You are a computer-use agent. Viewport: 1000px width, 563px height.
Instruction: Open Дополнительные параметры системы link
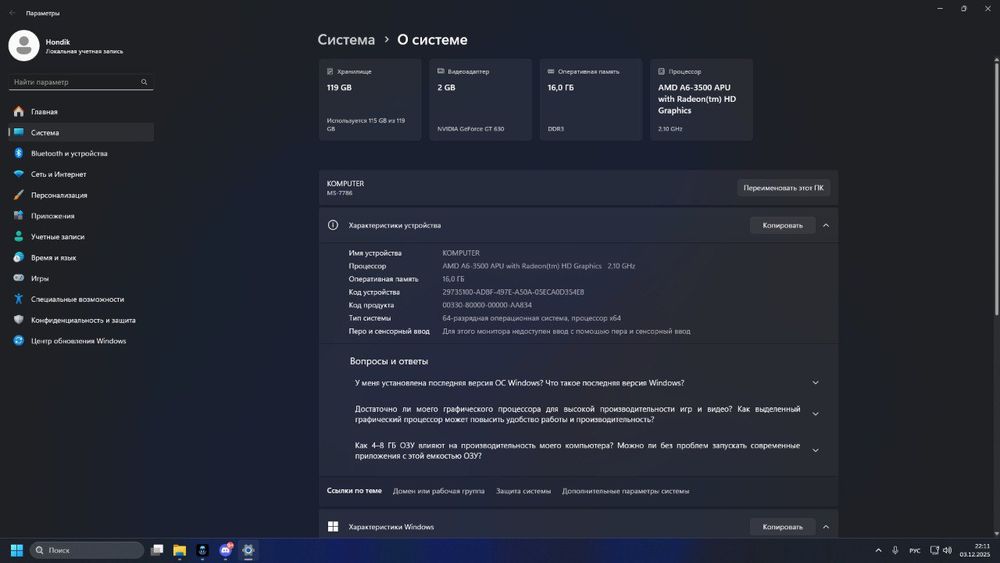point(626,491)
